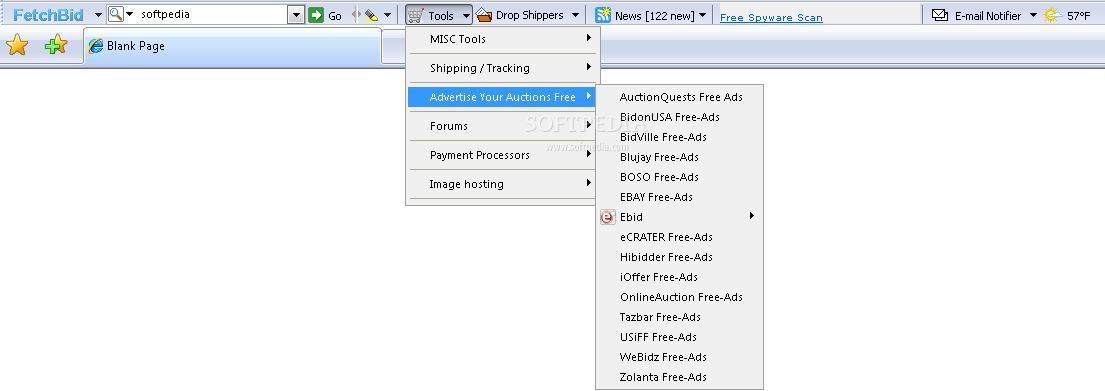Click the Internet Explorer icon on tab

coord(96,46)
